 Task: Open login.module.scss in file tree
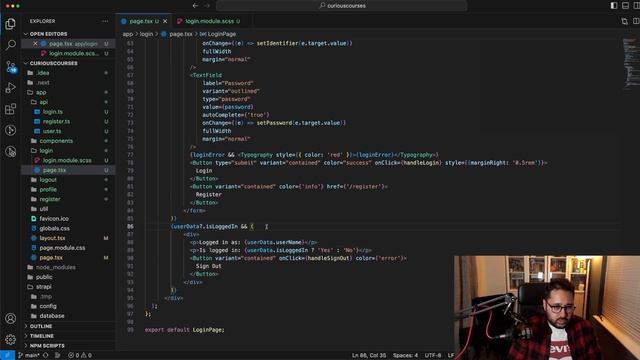click(68, 160)
